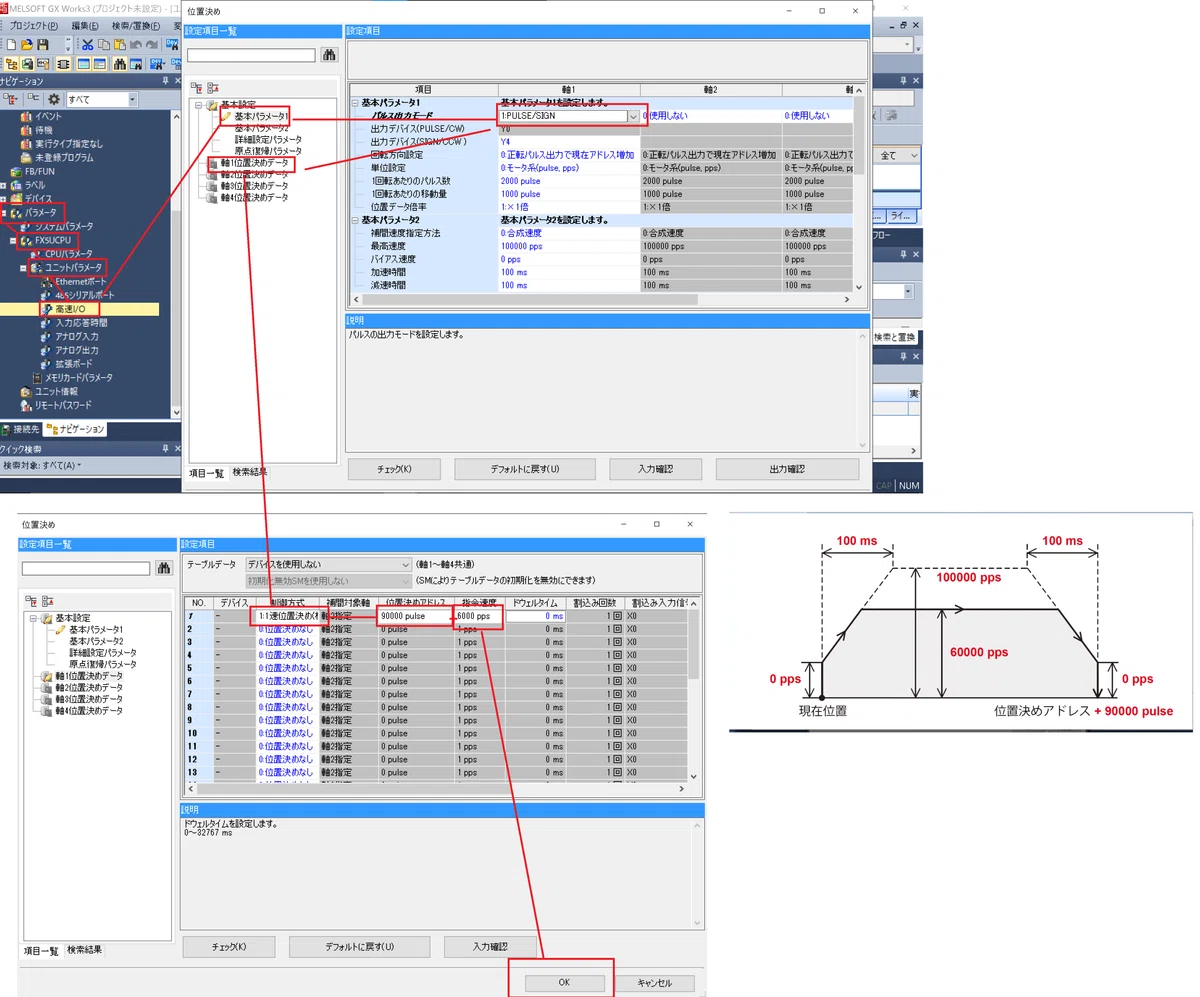Select 基本パラメータ1 in upper 位置決め tree
This screenshot has height=997, width=1200.
[261, 117]
